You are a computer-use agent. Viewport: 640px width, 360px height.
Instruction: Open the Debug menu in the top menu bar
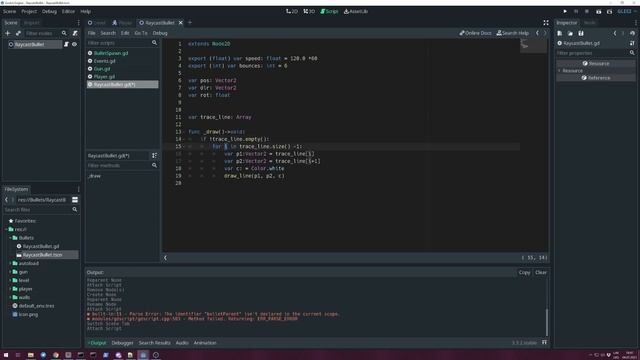point(49,11)
